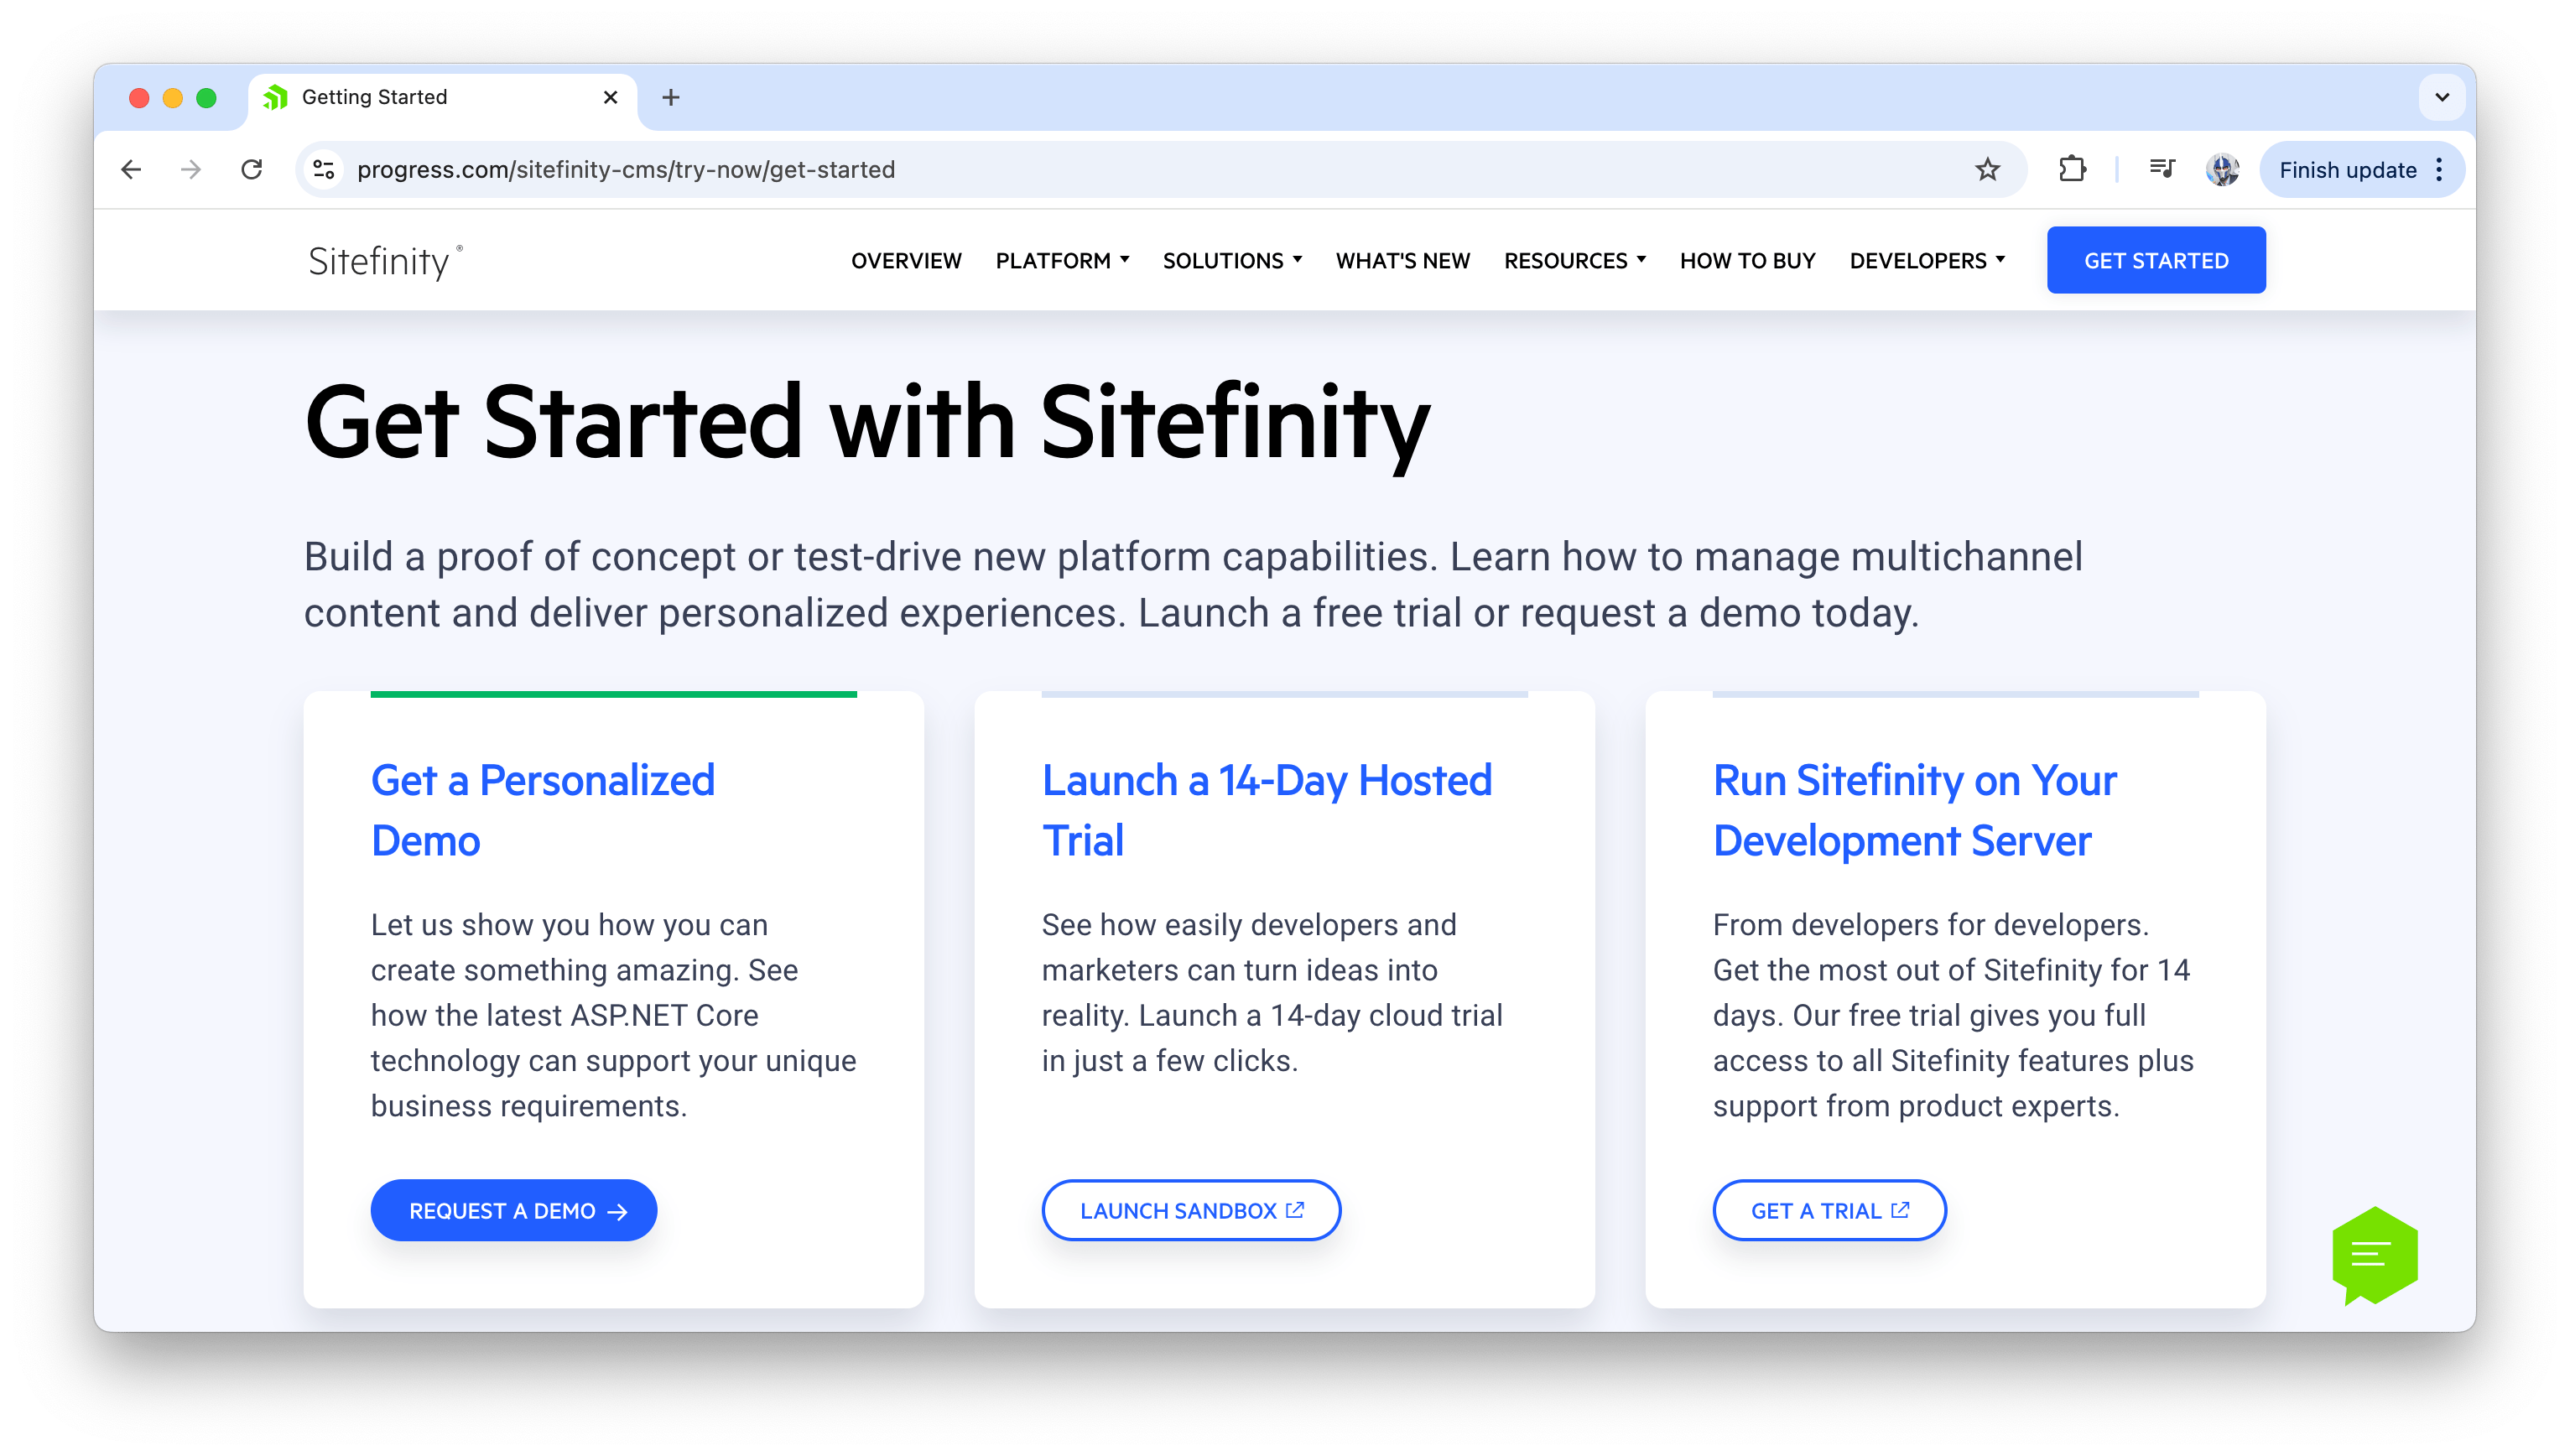
Task: Open the Developers dropdown menu
Action: point(1926,261)
